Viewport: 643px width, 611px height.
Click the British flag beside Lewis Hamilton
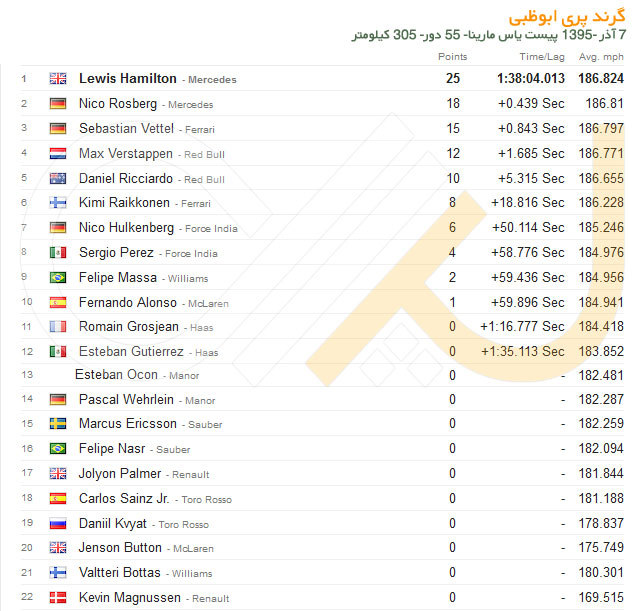click(x=58, y=78)
